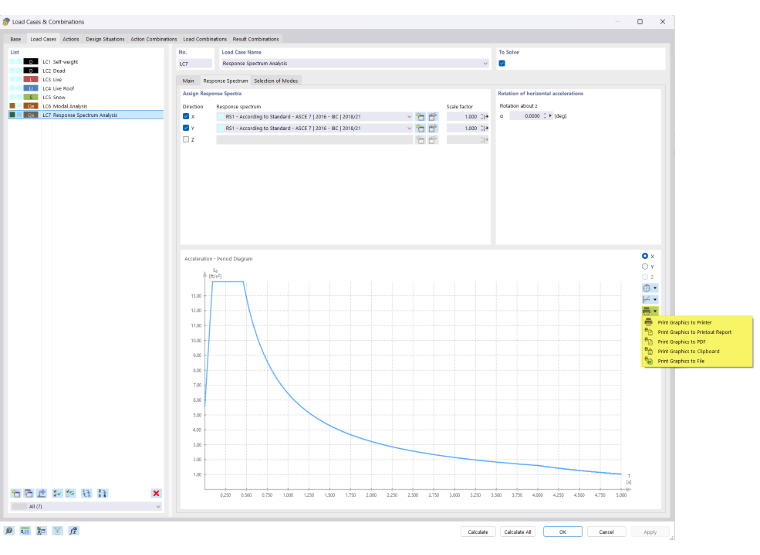Image resolution: width=760 pixels, height=555 pixels.
Task: Click the Calculate All button
Action: point(518,532)
